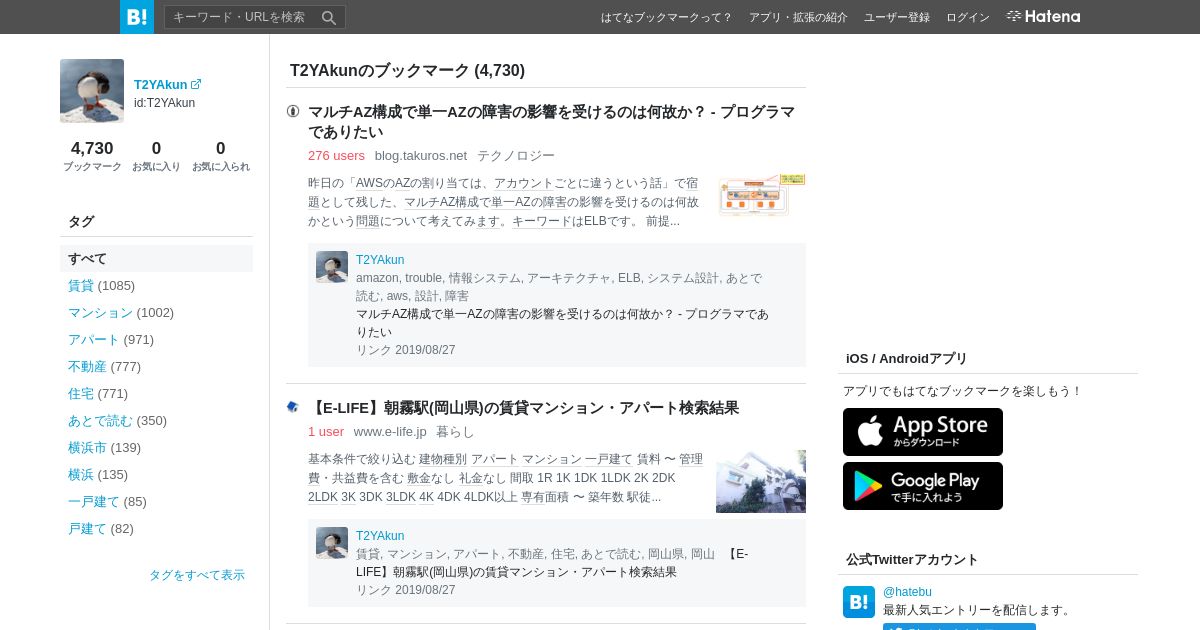Viewport: 1200px width, 630px height.
Task: Open the www.e-life.jp domain link
Action: [x=390, y=431]
